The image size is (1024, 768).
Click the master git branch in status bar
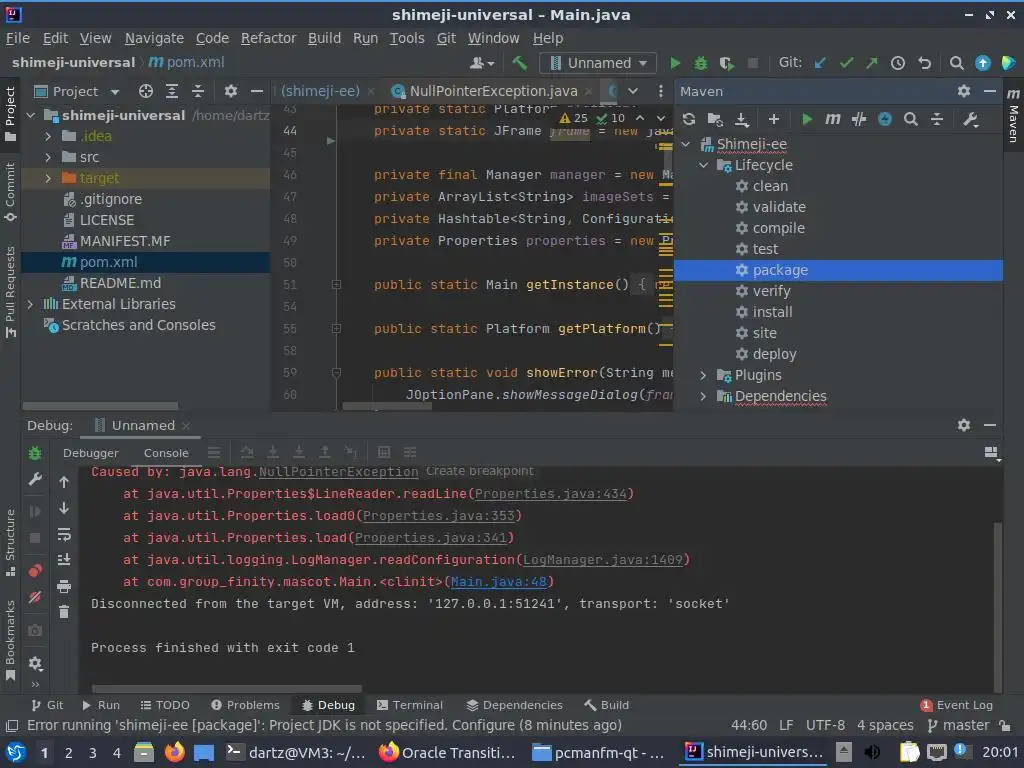coord(959,726)
